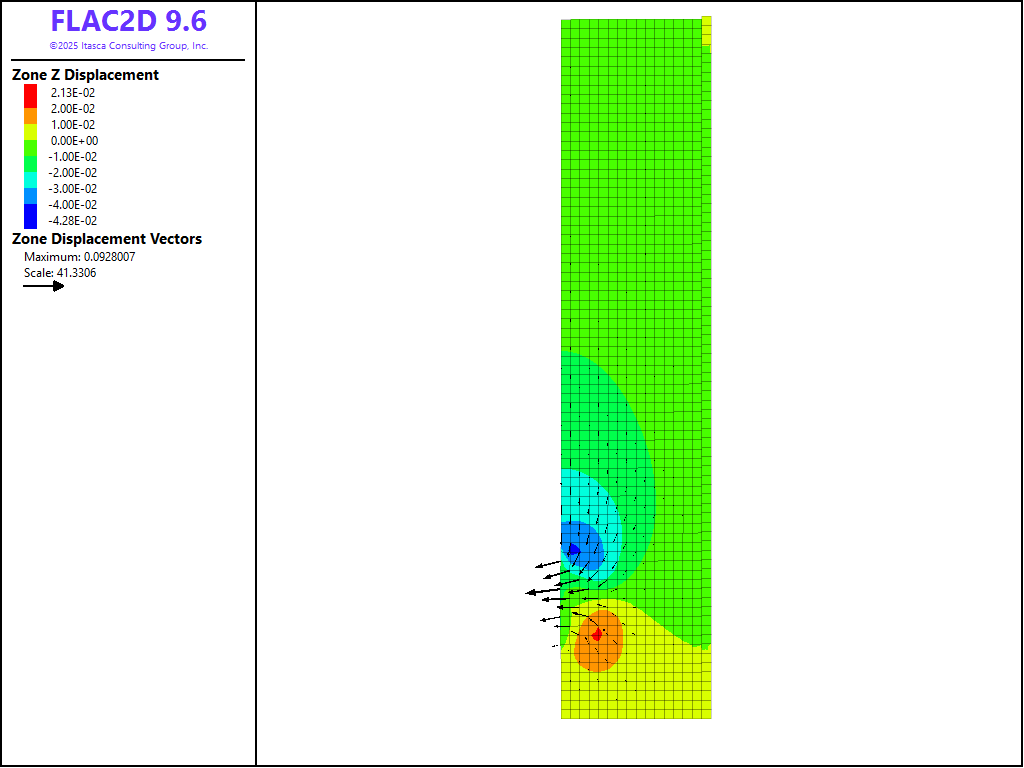Screen dimensions: 1024x768
Task: Click the cyan -2.00E-02 legend swatch
Action: tap(31, 173)
